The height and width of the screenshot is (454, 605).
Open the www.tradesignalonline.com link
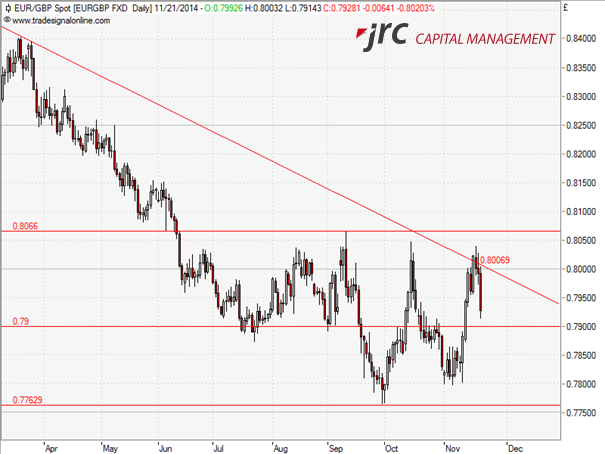(60, 20)
